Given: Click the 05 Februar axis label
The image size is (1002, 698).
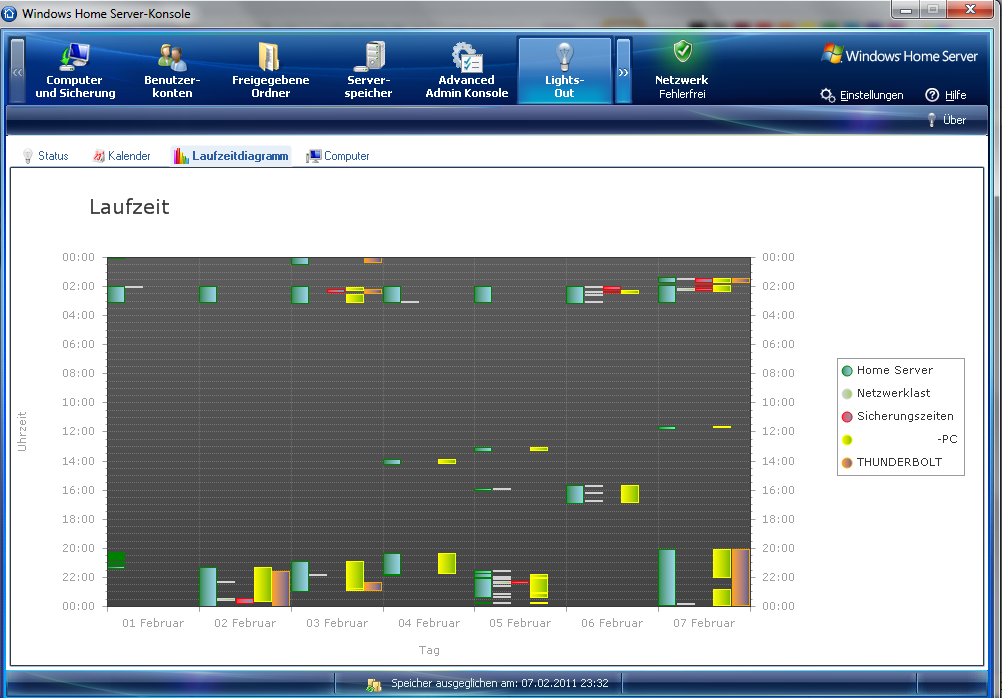Looking at the screenshot, I should click(520, 623).
